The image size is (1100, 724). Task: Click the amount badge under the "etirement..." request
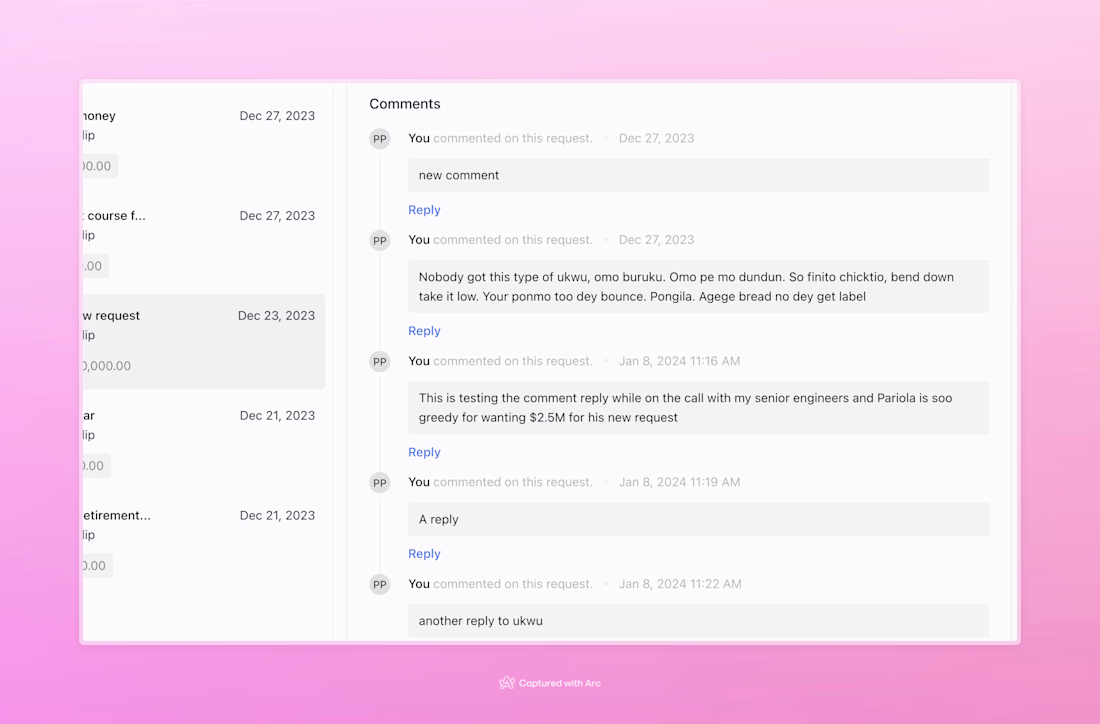(97, 565)
